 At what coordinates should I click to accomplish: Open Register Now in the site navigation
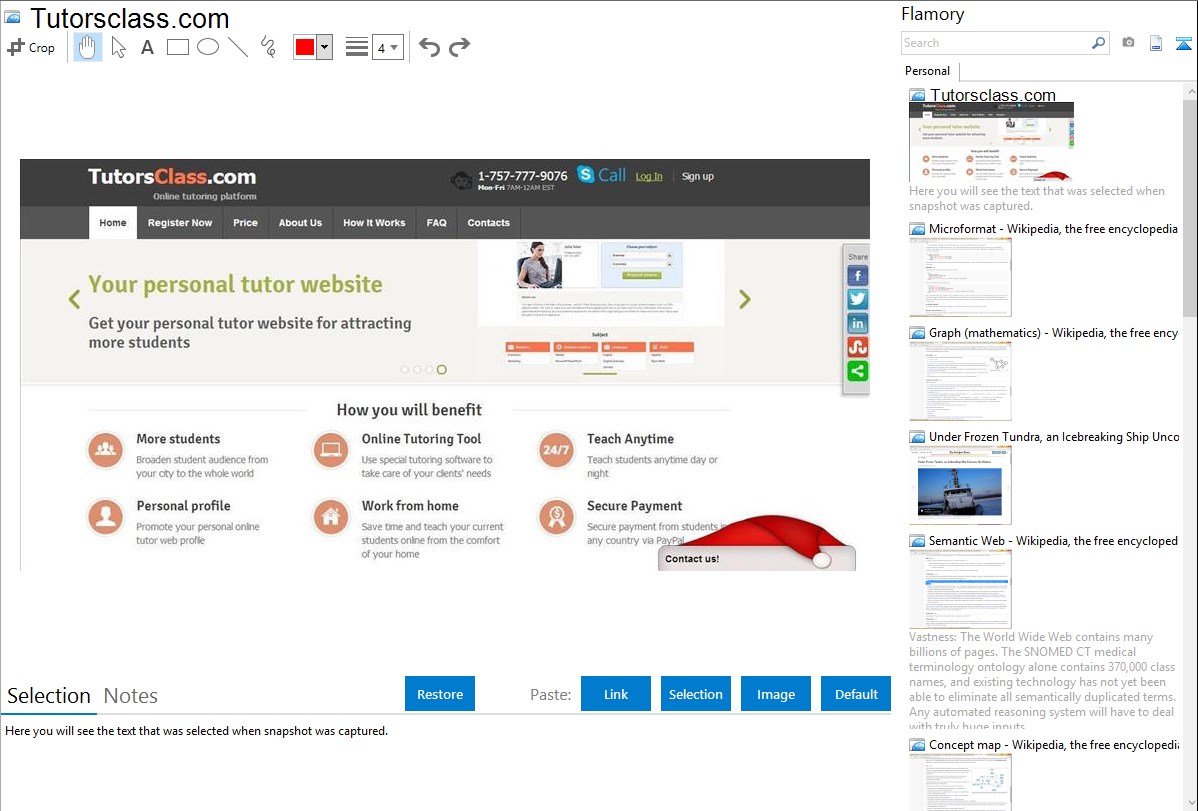[180, 223]
